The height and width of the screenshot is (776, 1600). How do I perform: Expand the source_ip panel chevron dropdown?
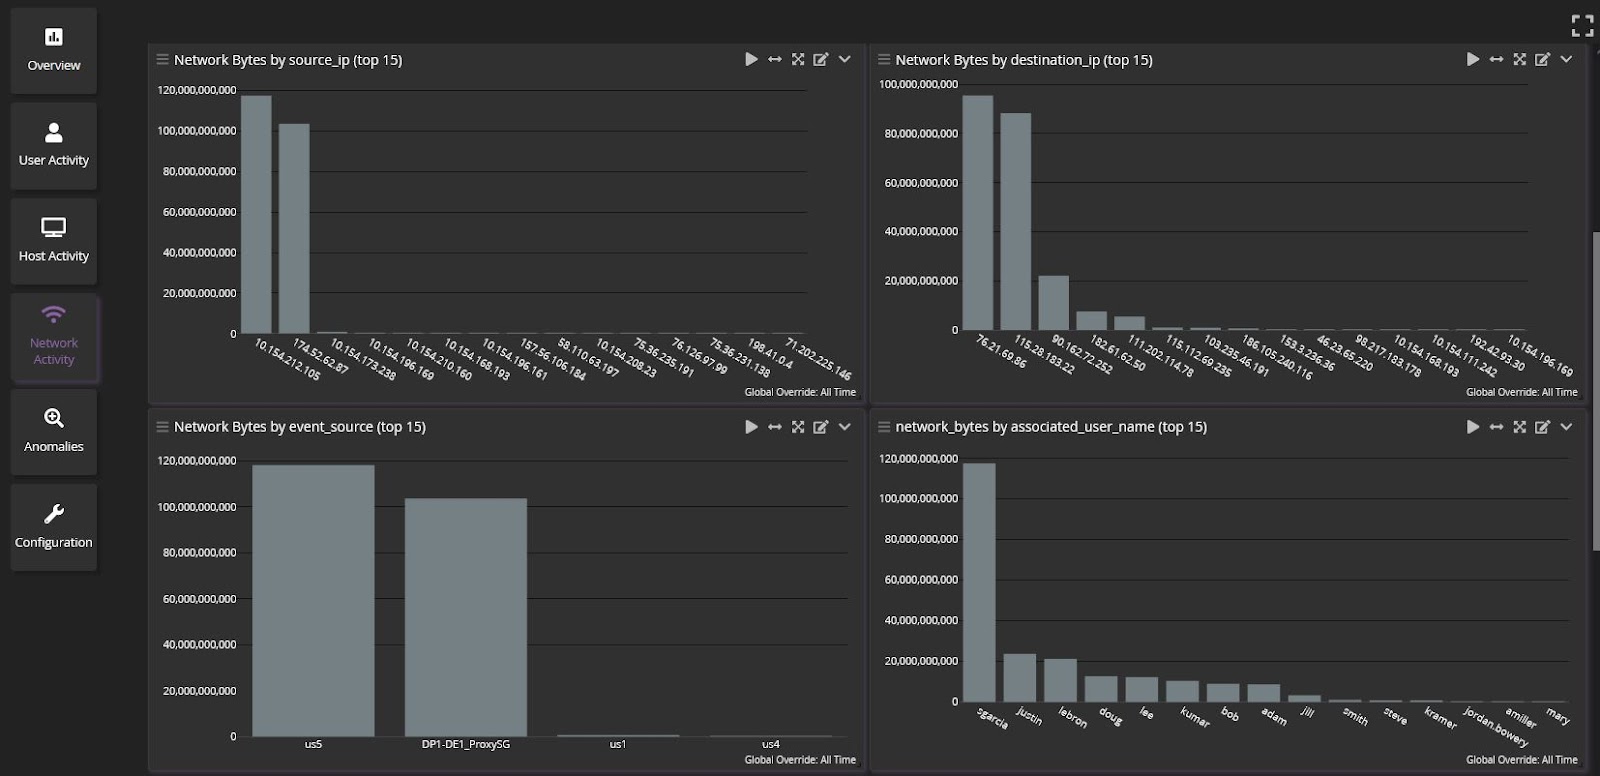click(x=845, y=60)
